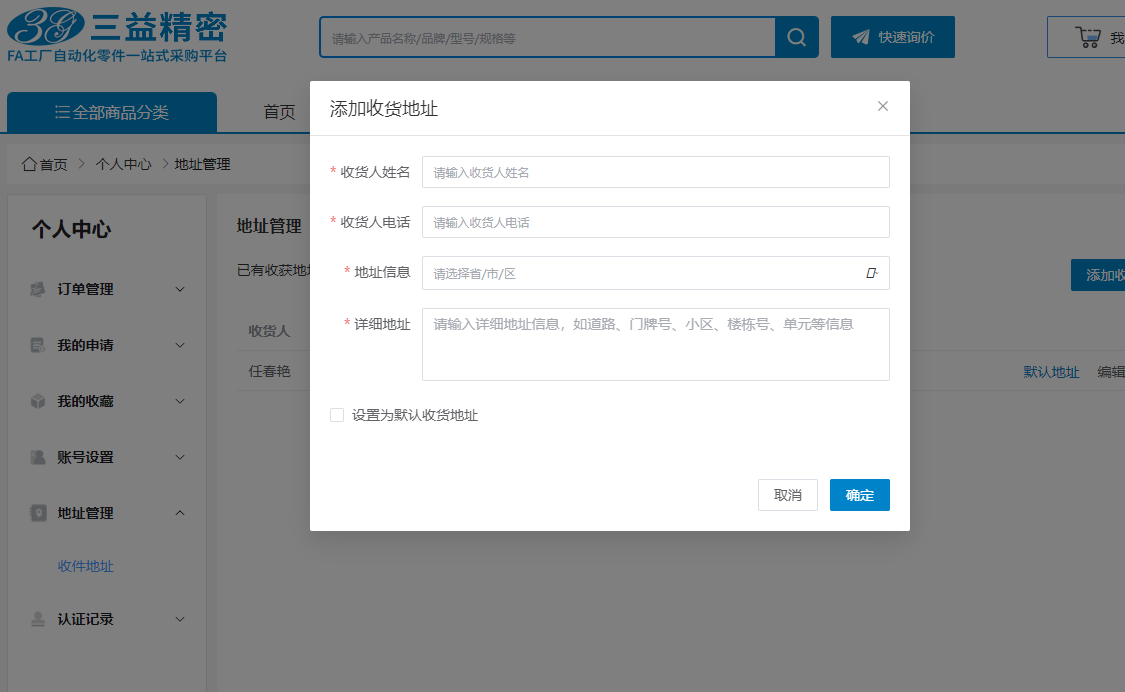
Task: Click the 编辑 link in address row
Action: pyautogui.click(x=1111, y=372)
